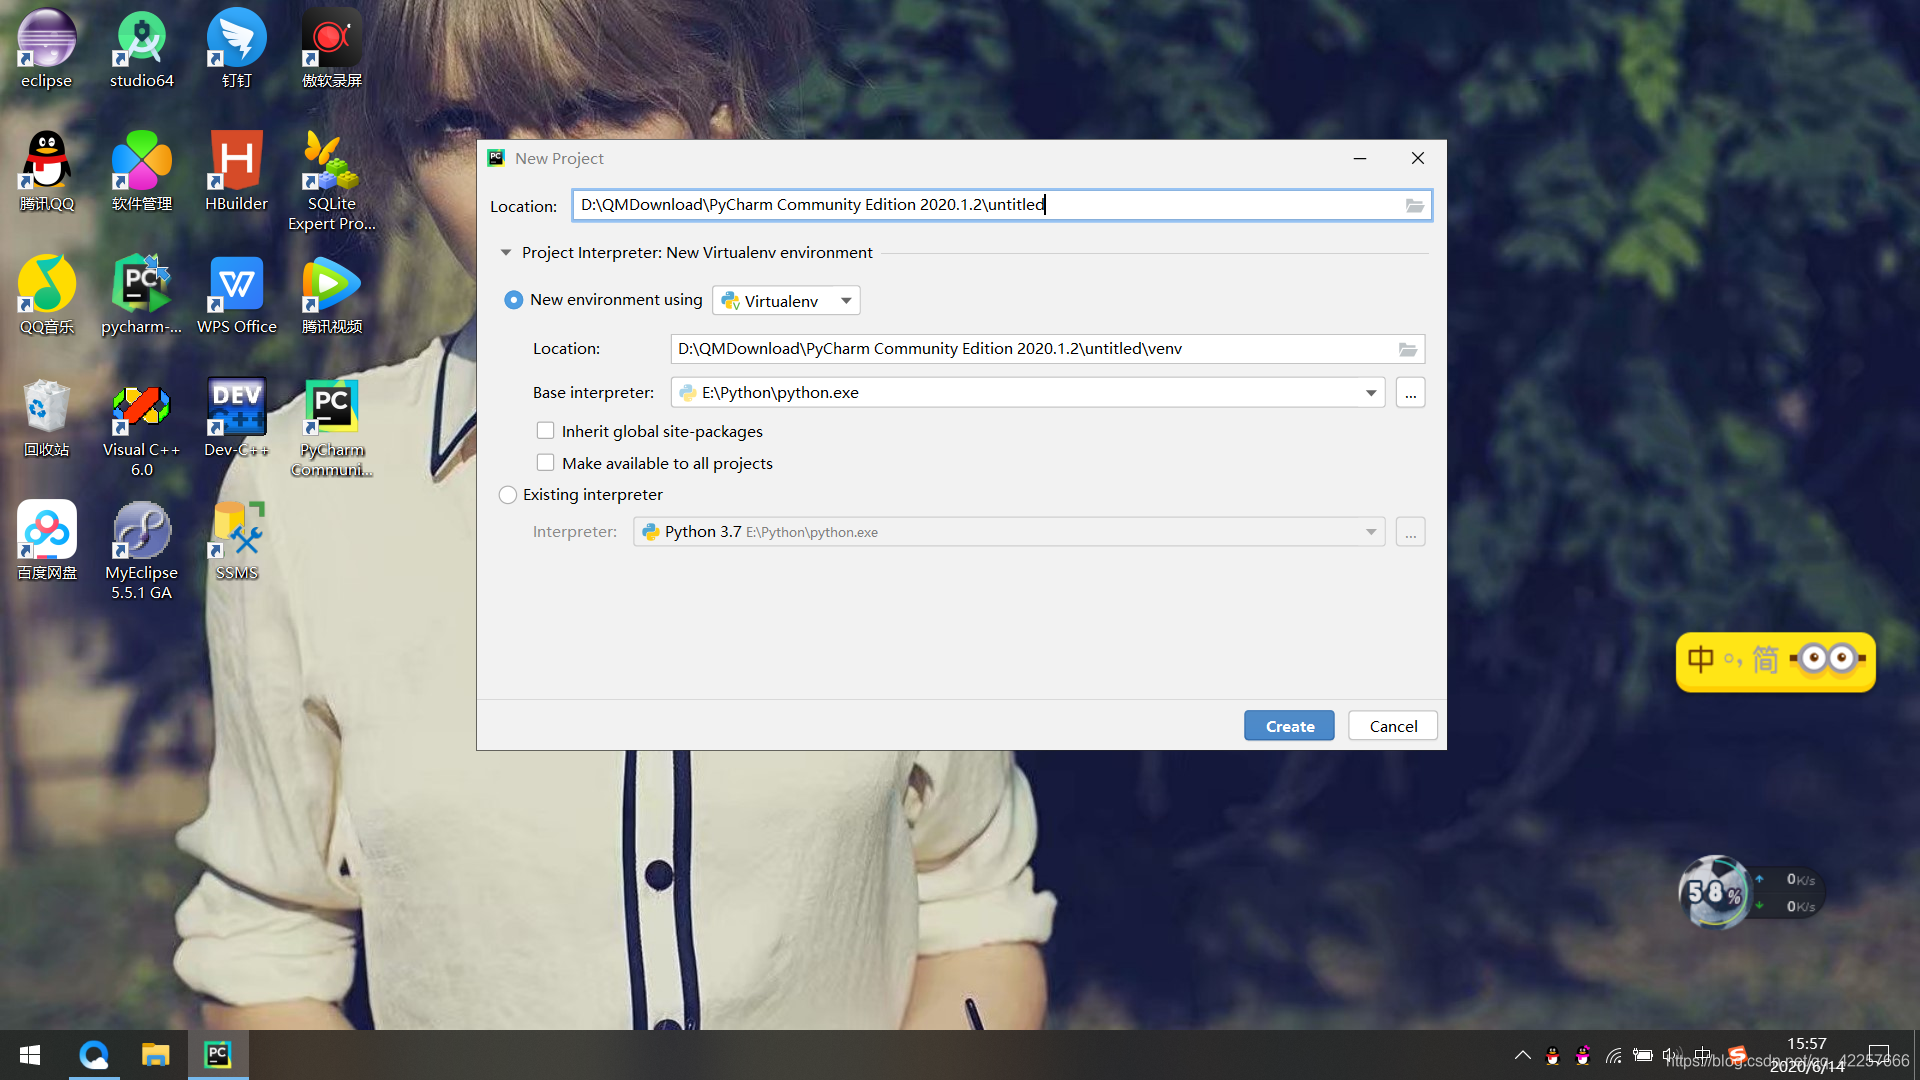Click folder browse icon in project Location field
The height and width of the screenshot is (1080, 1920).
point(1414,205)
